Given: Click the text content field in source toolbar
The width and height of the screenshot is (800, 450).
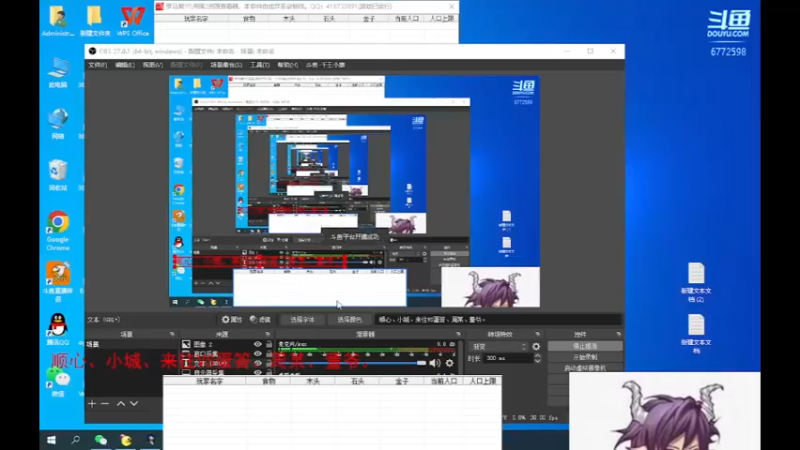Looking at the screenshot, I should coord(498,319).
